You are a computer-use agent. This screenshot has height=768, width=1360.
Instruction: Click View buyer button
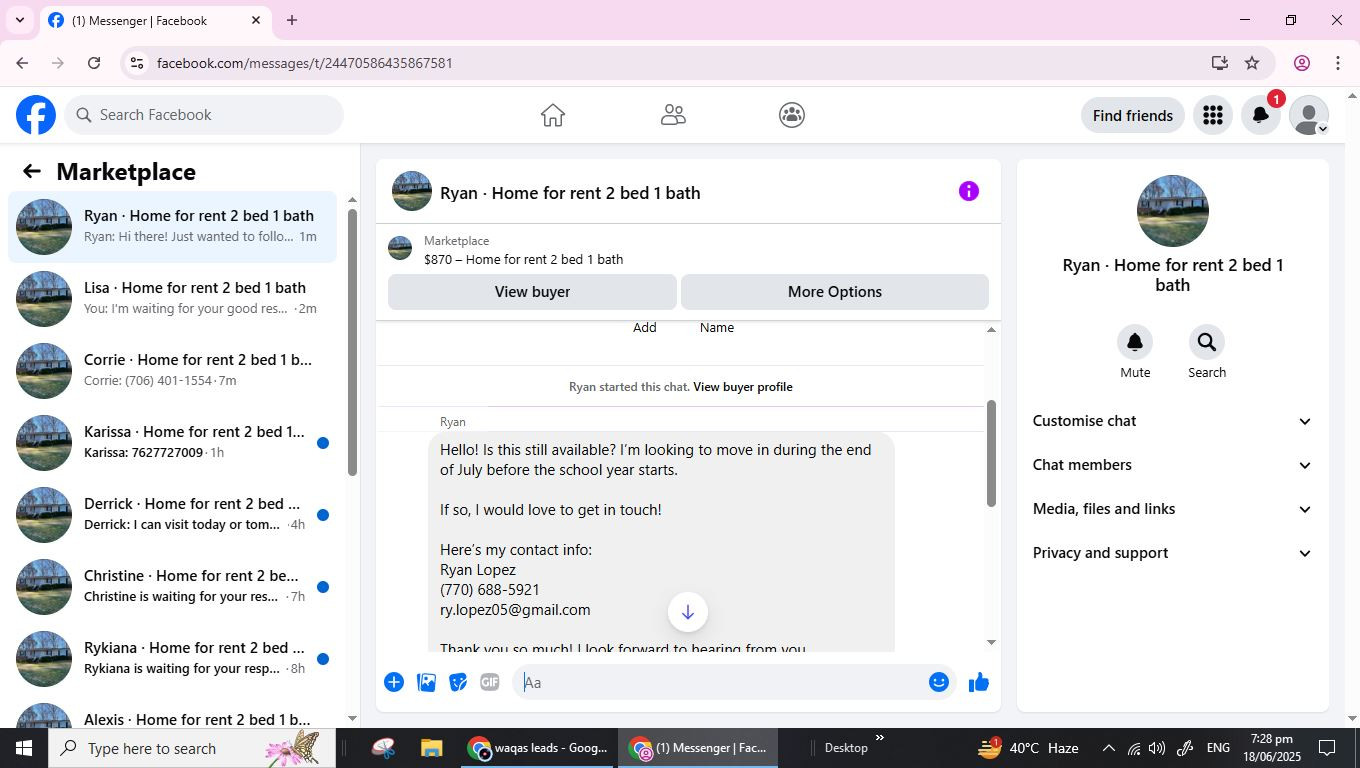pos(532,292)
